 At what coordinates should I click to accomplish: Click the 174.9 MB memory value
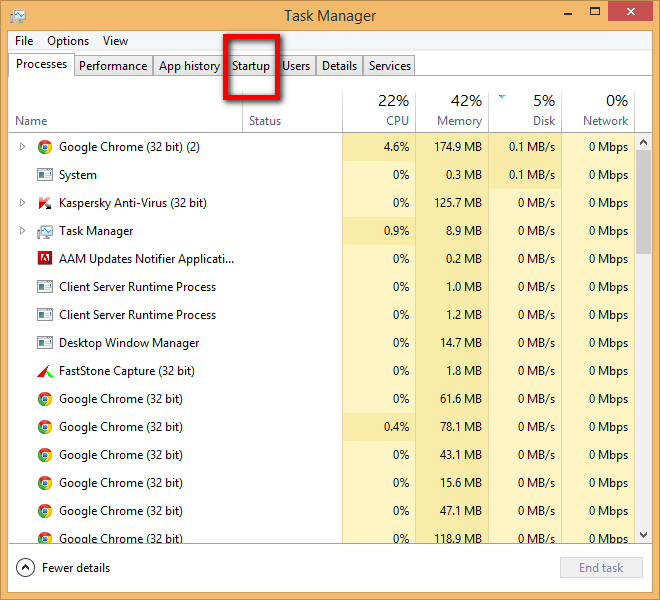[458, 147]
